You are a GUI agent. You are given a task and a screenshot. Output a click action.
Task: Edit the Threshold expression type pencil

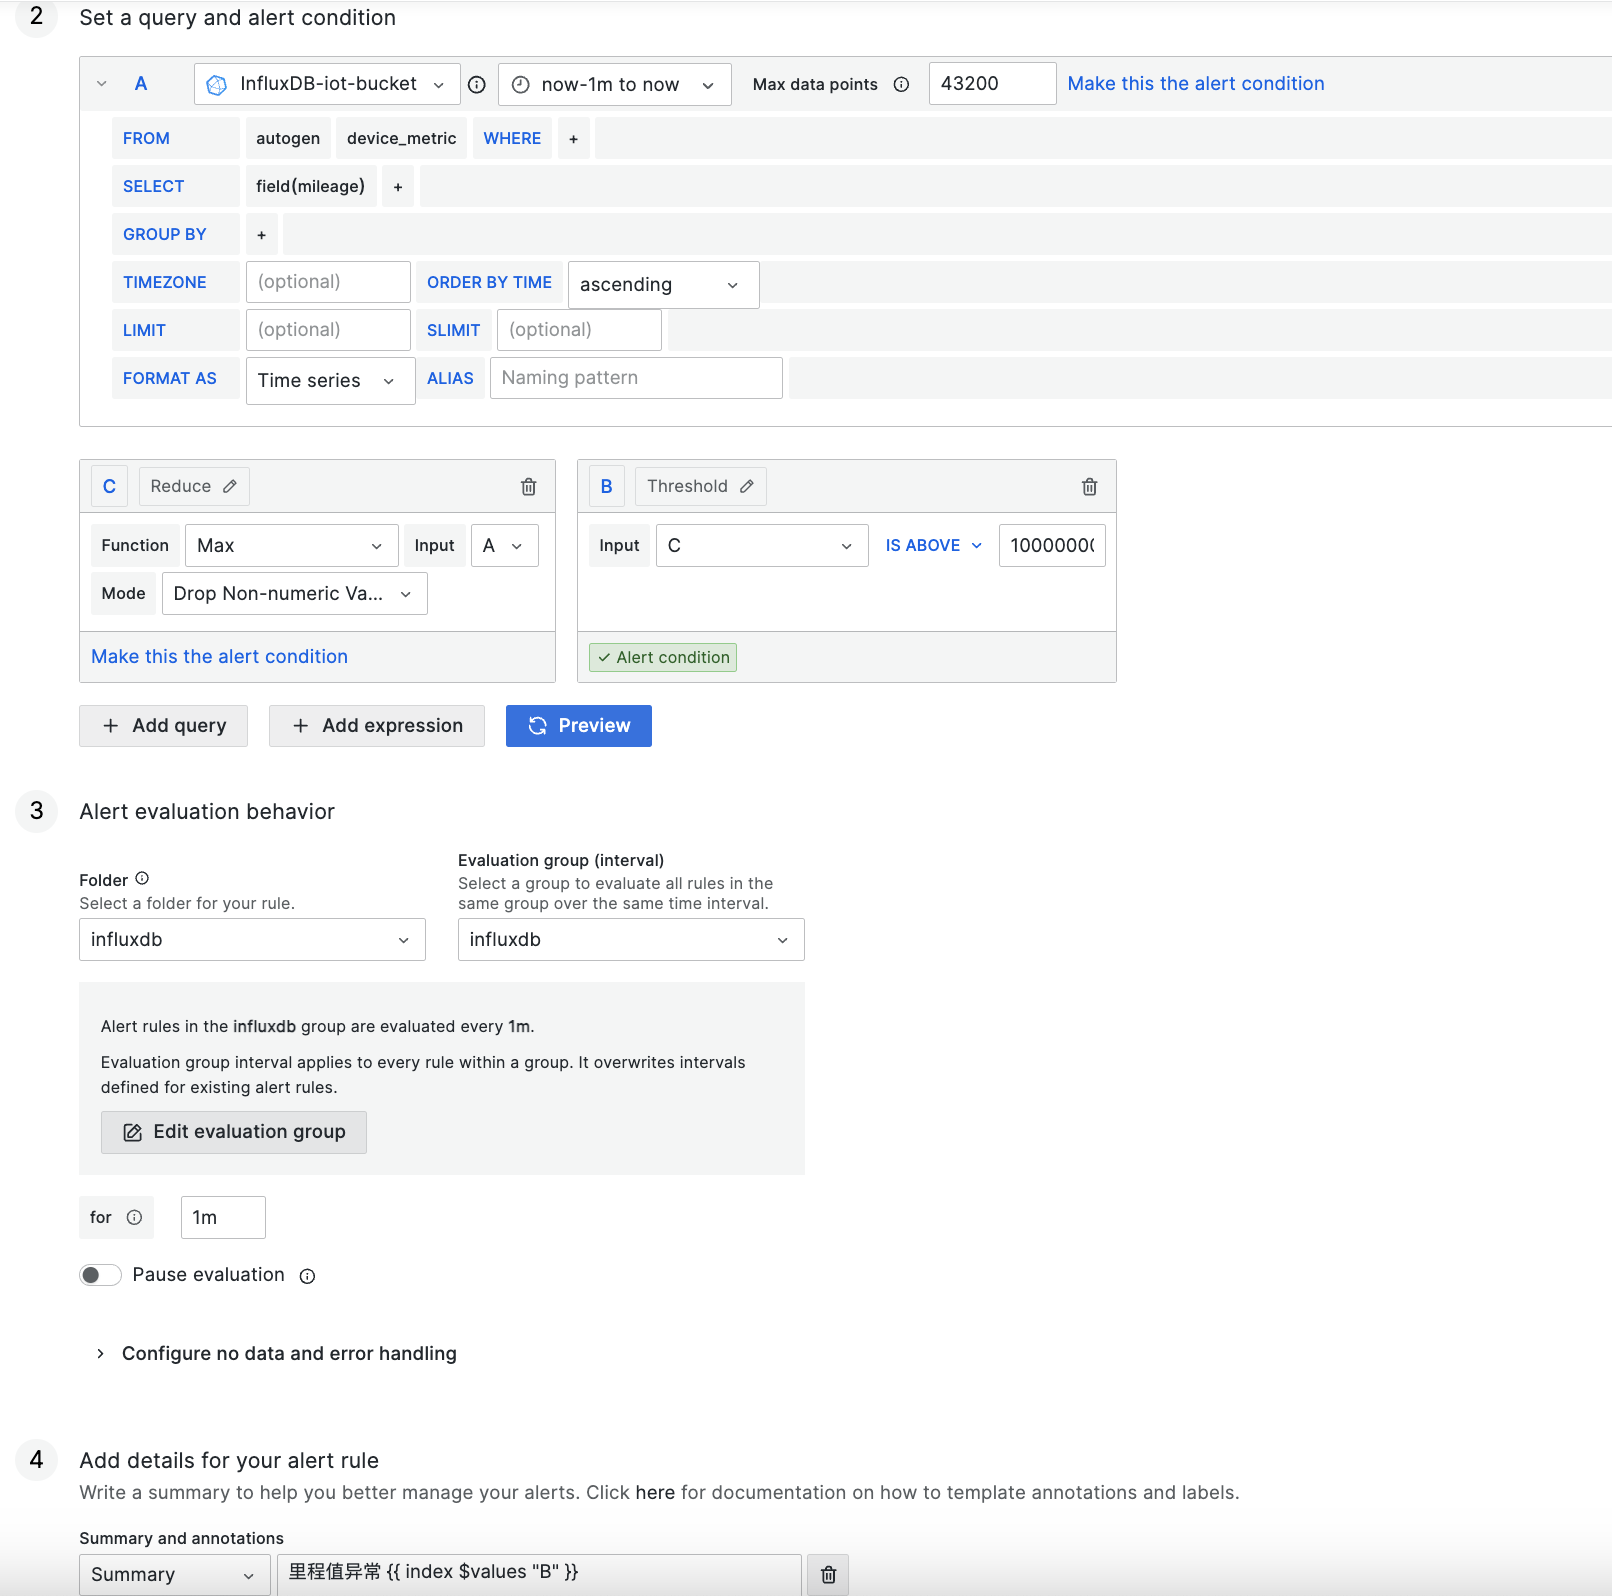pos(747,486)
